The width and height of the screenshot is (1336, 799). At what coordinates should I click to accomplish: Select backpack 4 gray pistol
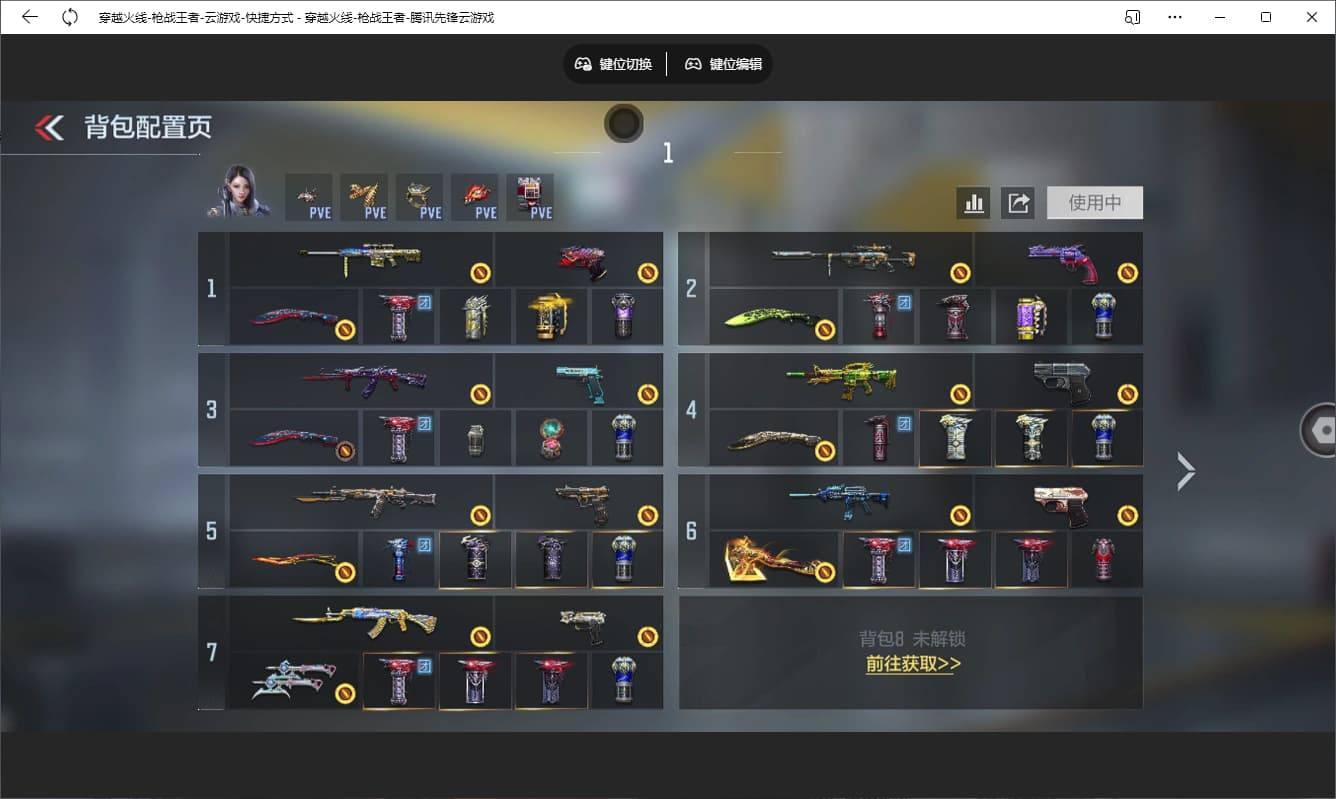[1059, 381]
